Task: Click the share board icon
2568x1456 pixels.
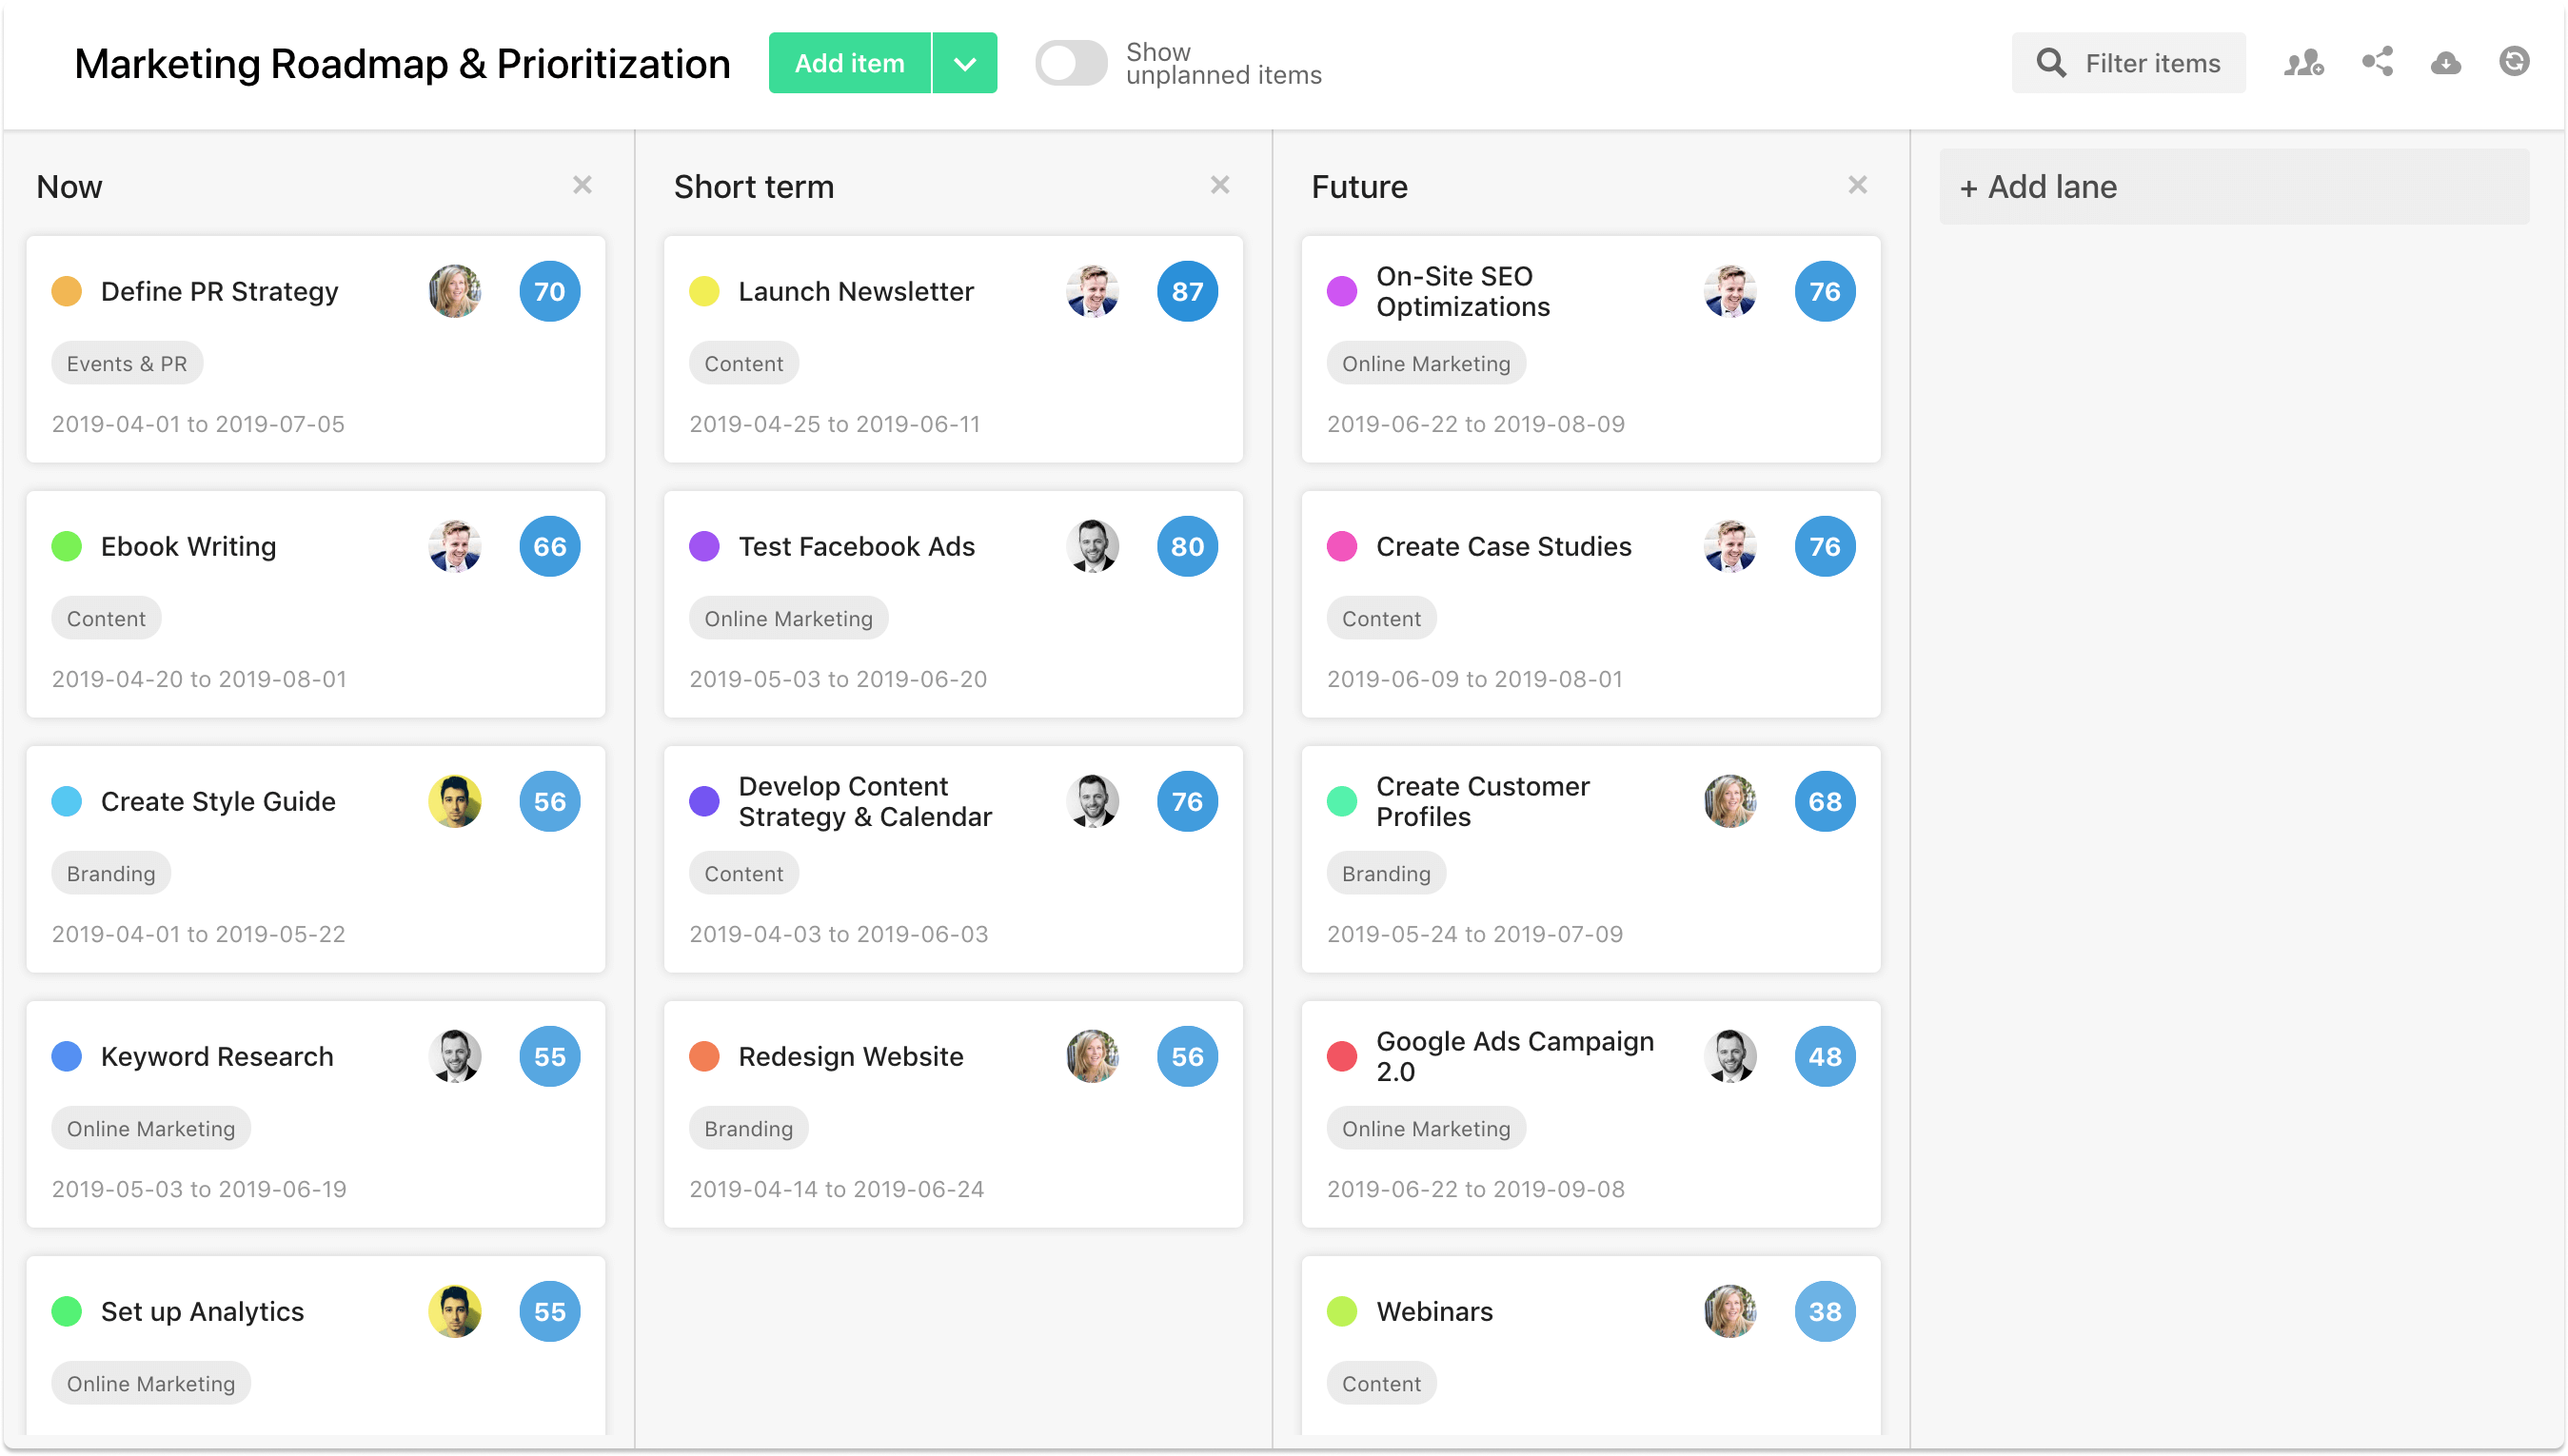Action: (2376, 62)
